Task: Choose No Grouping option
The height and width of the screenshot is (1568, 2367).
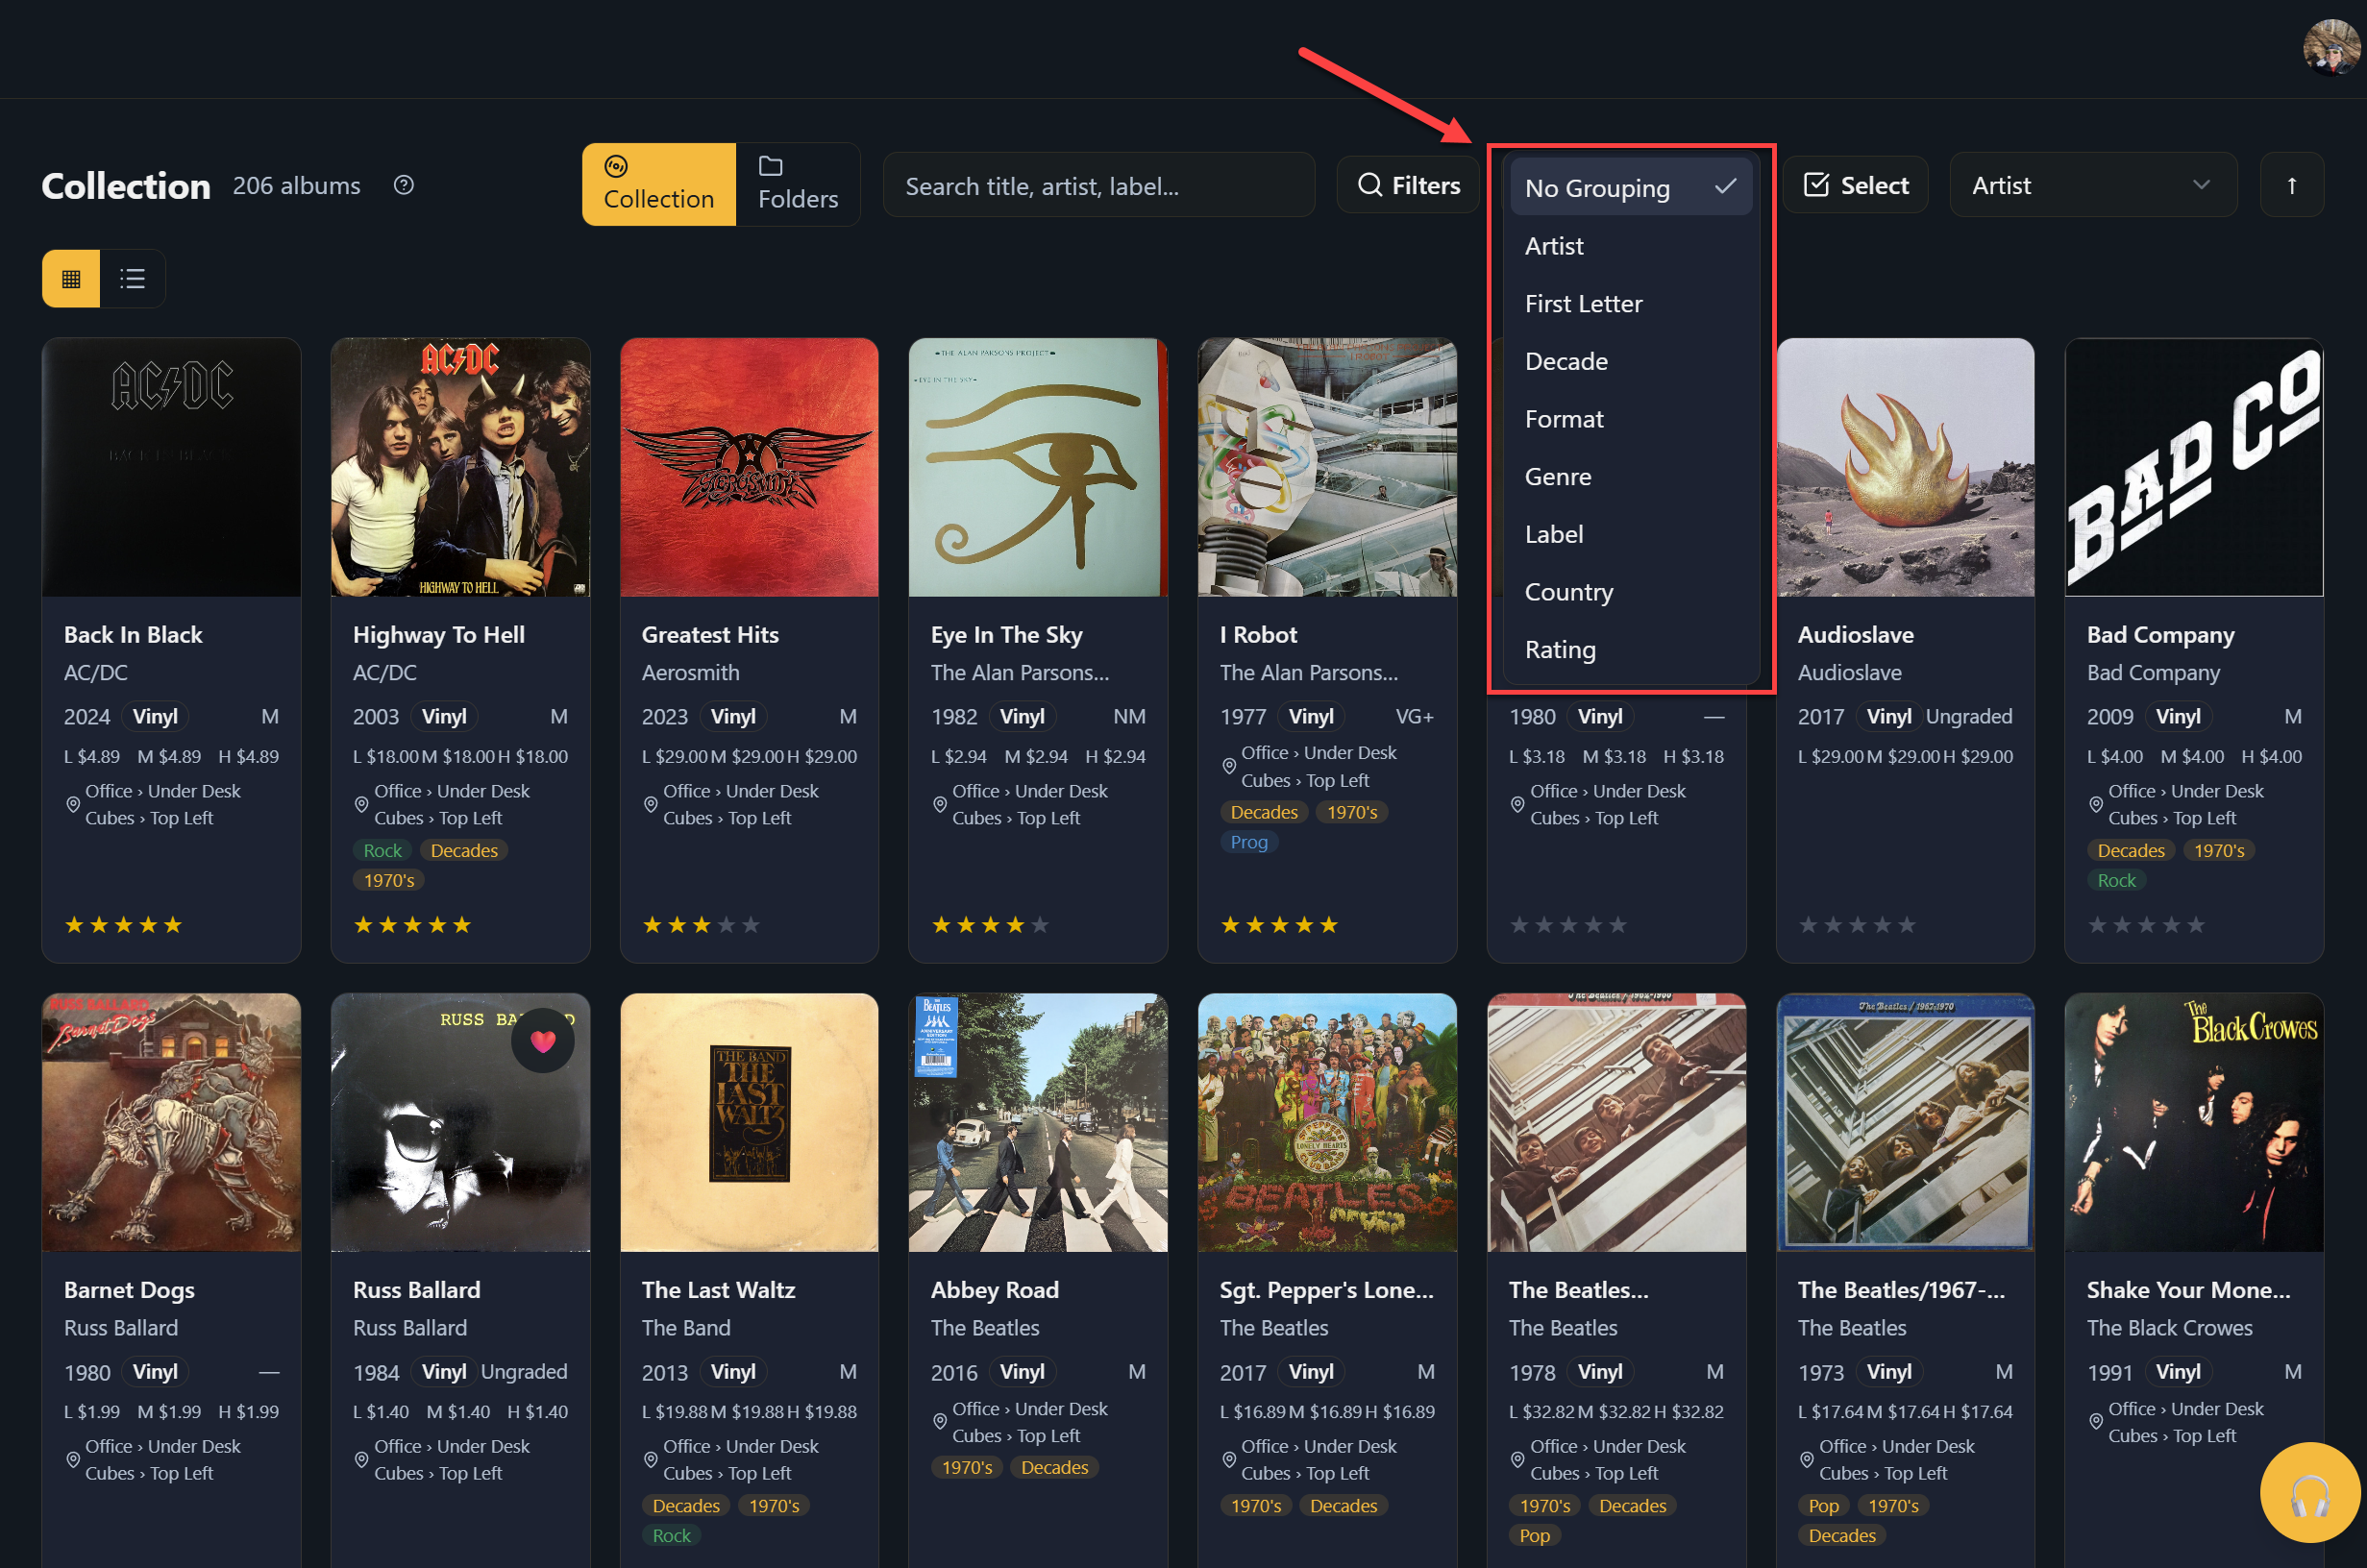Action: (1631, 187)
